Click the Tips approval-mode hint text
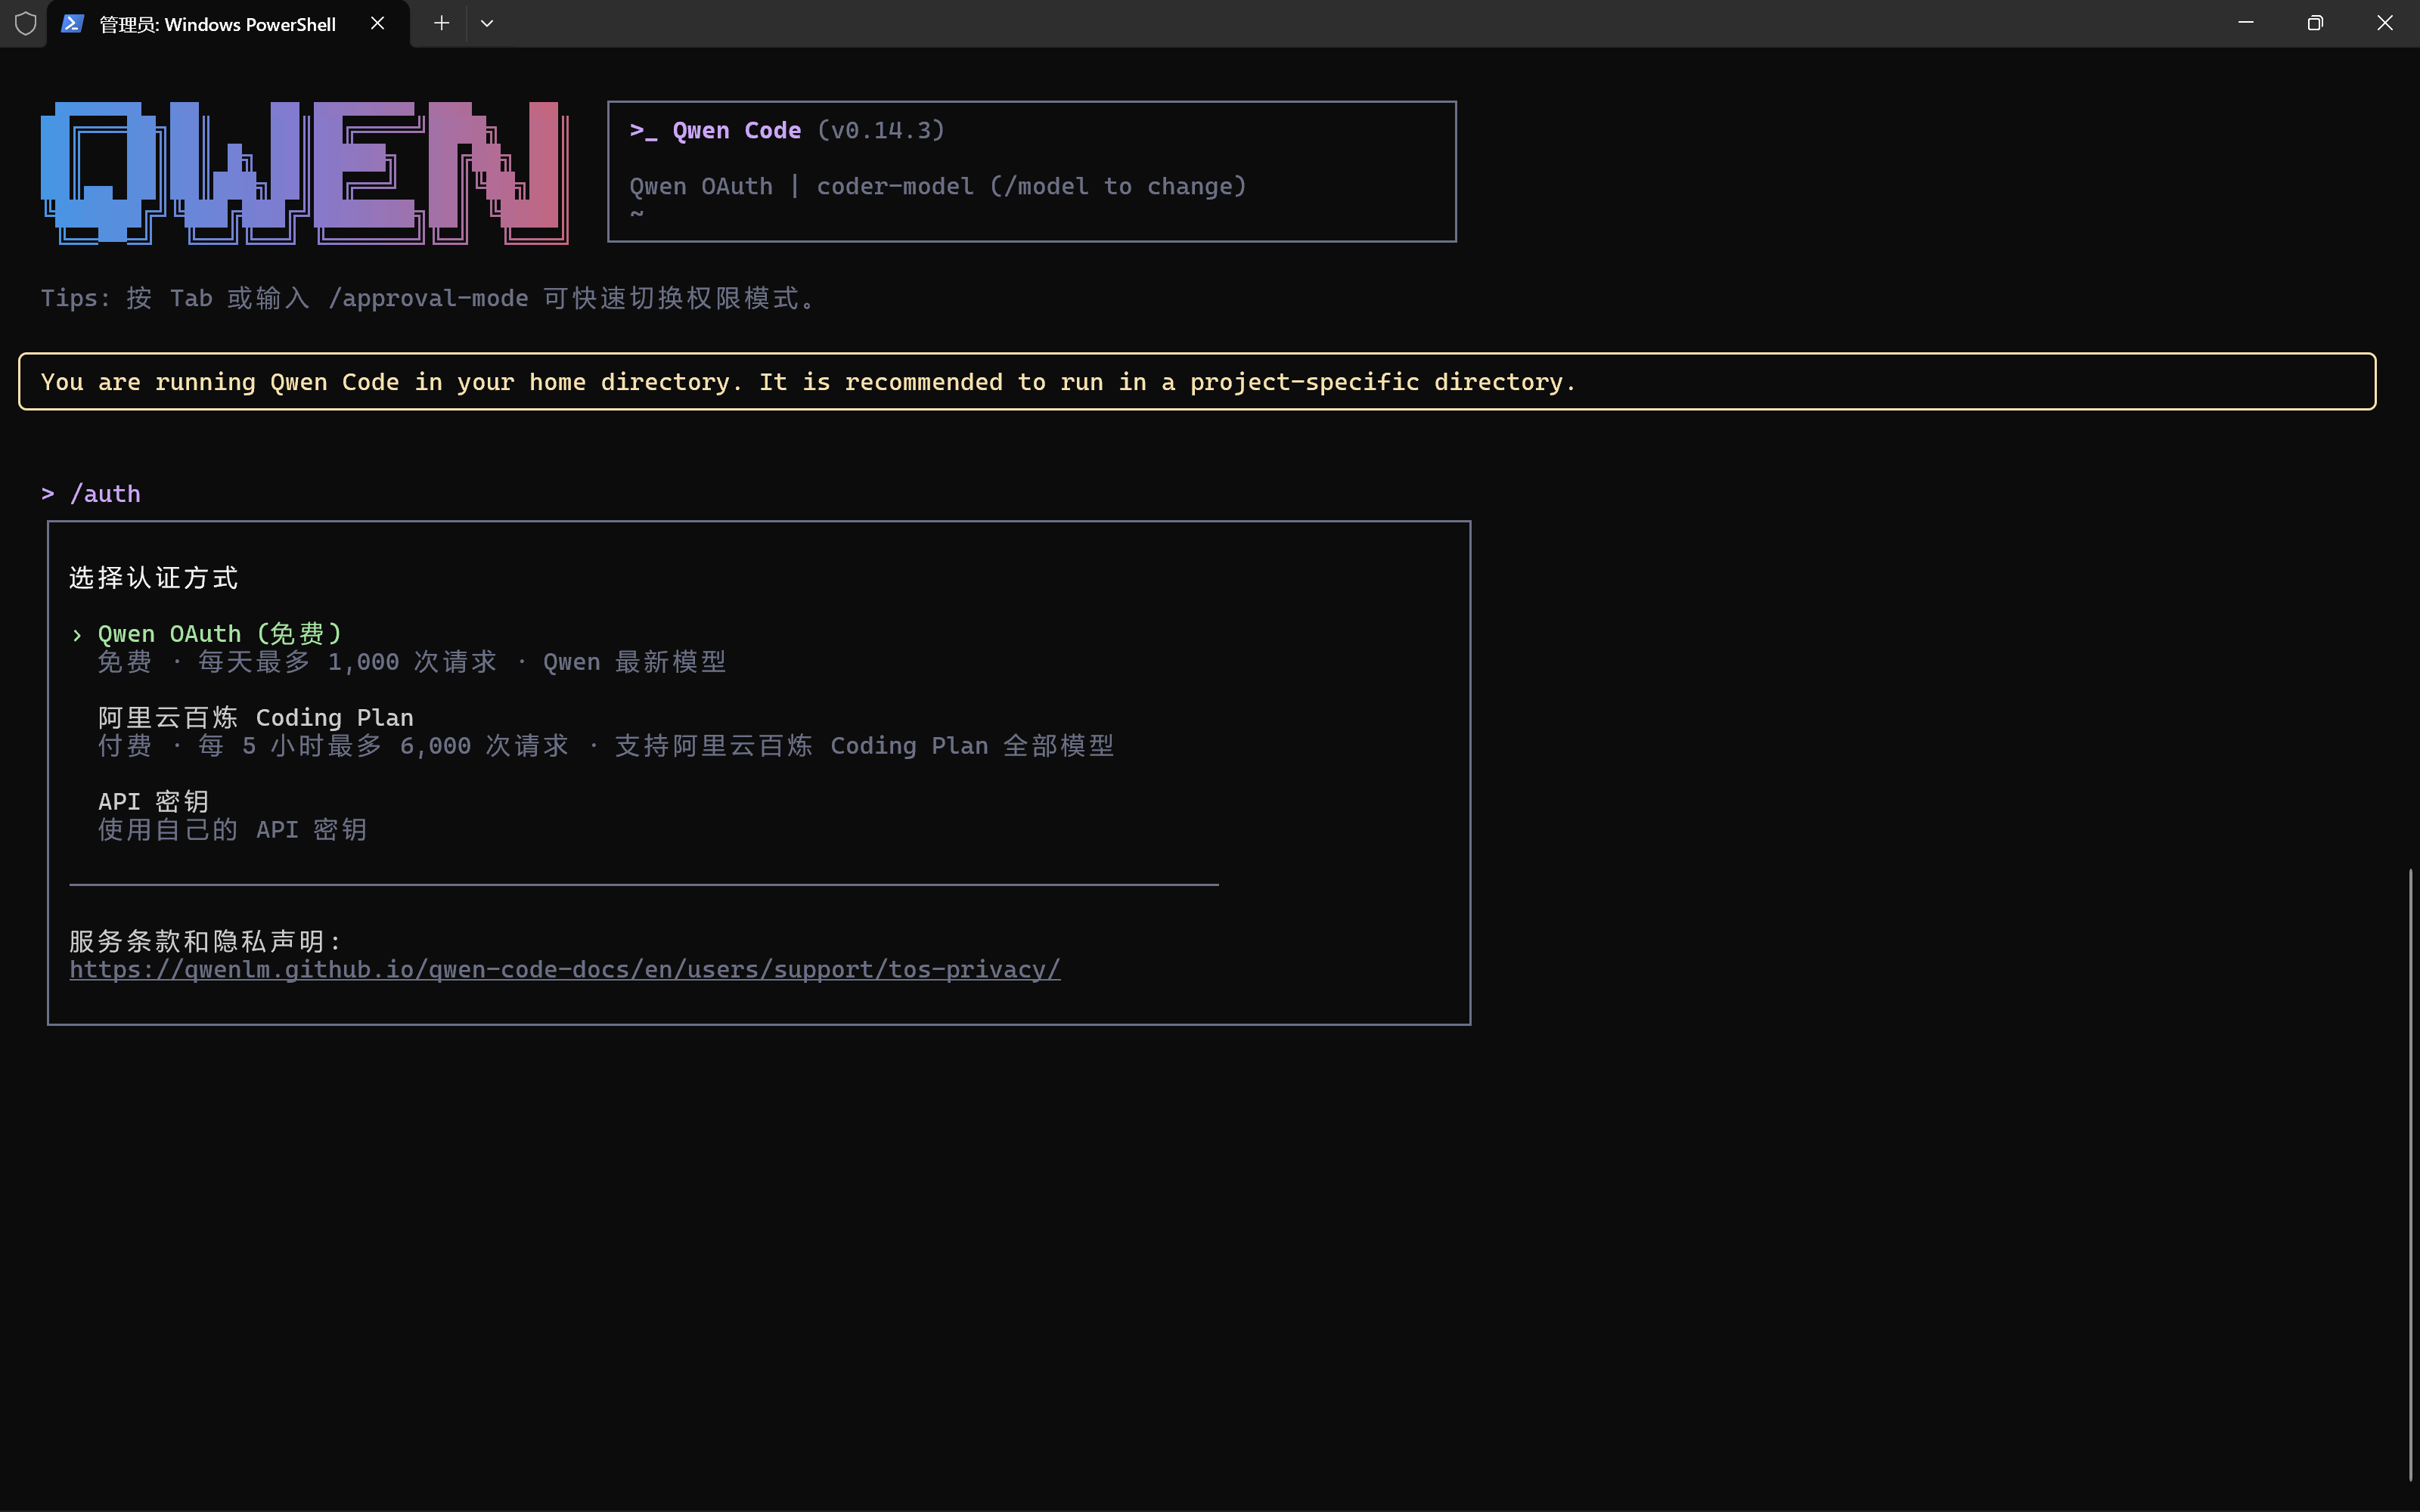The height and width of the screenshot is (1512, 2420). click(x=428, y=298)
